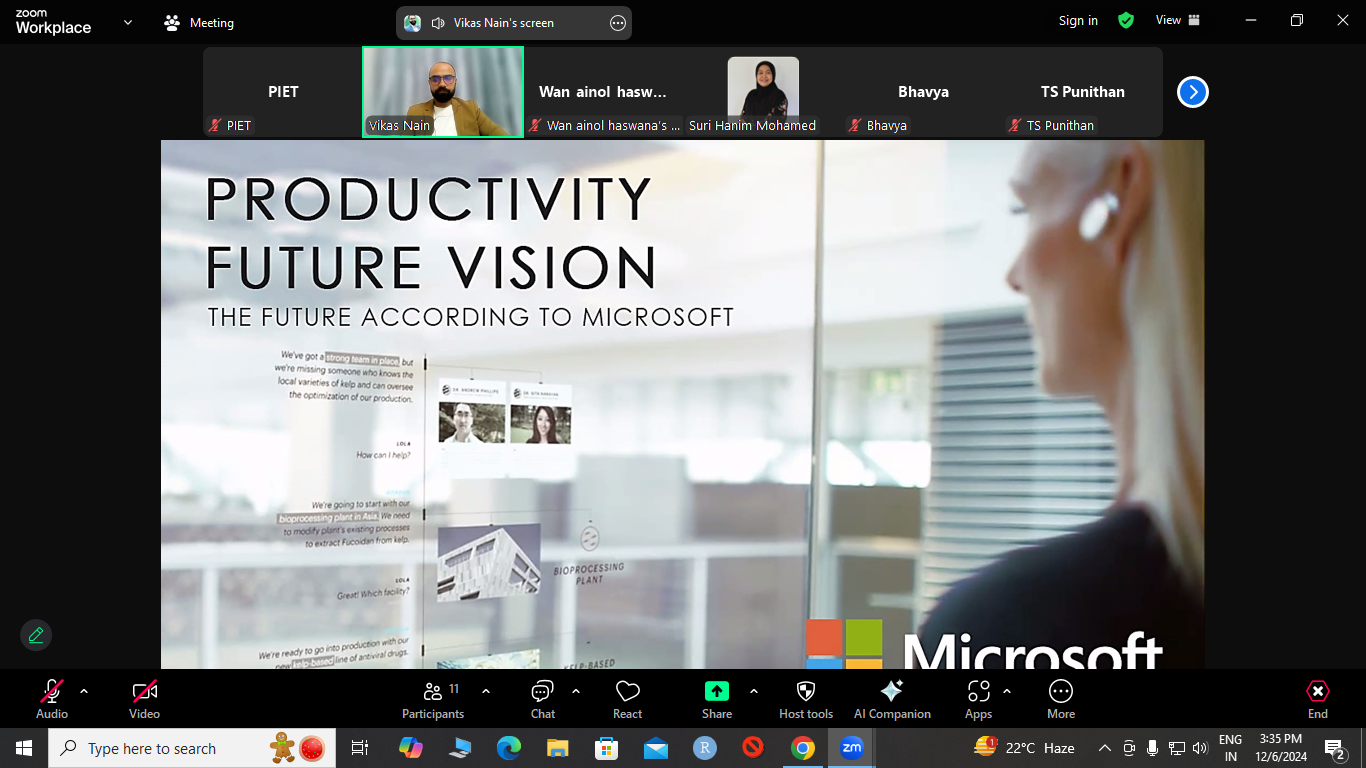Show next participants with the right arrow
Screen dimensions: 1366x768
coord(1192,92)
